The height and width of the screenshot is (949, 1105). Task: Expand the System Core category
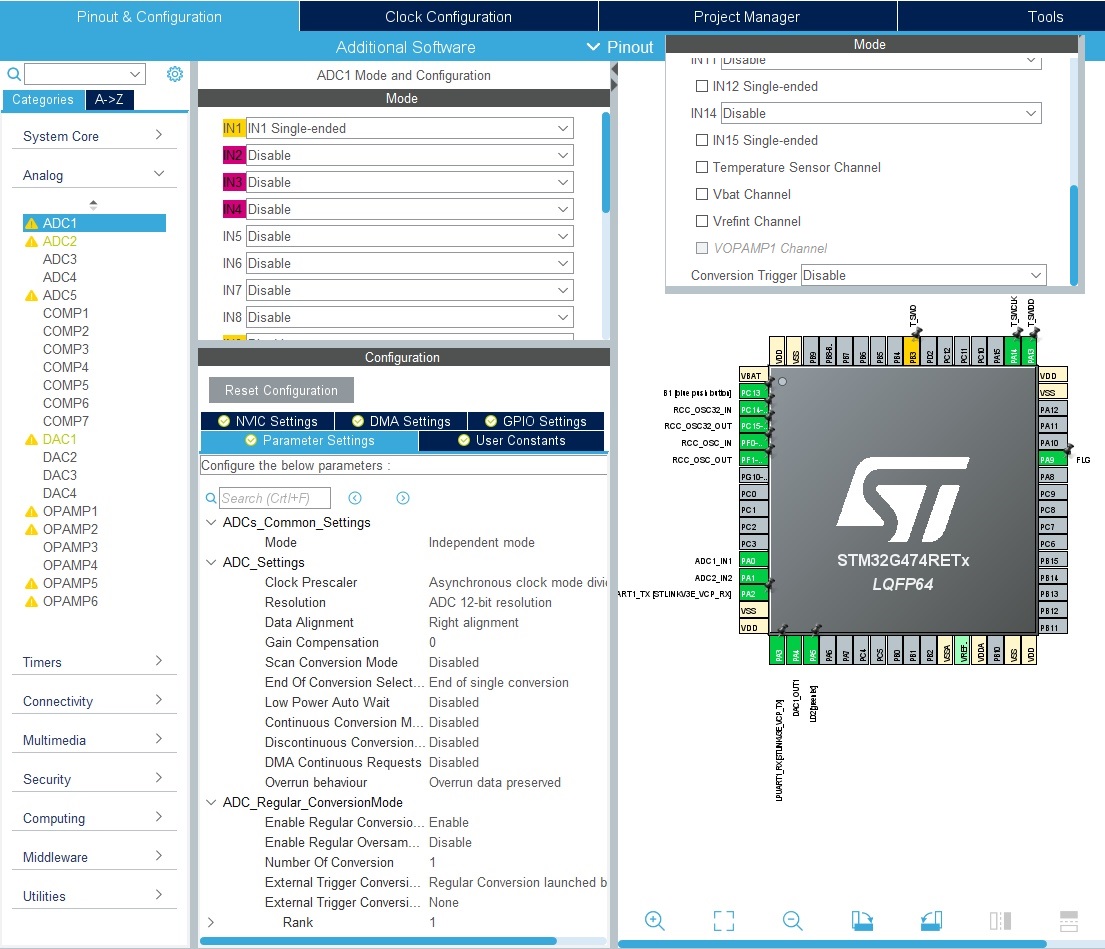coord(94,136)
